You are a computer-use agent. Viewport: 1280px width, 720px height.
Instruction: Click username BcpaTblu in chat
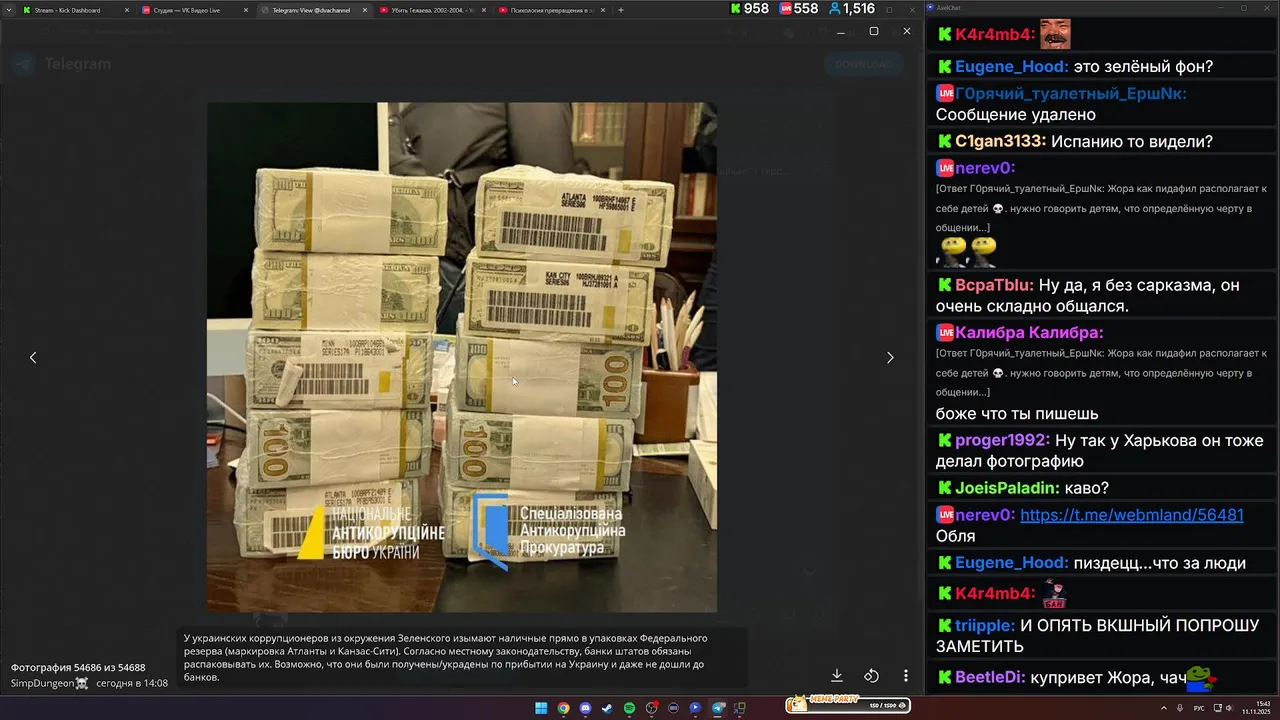tap(994, 285)
